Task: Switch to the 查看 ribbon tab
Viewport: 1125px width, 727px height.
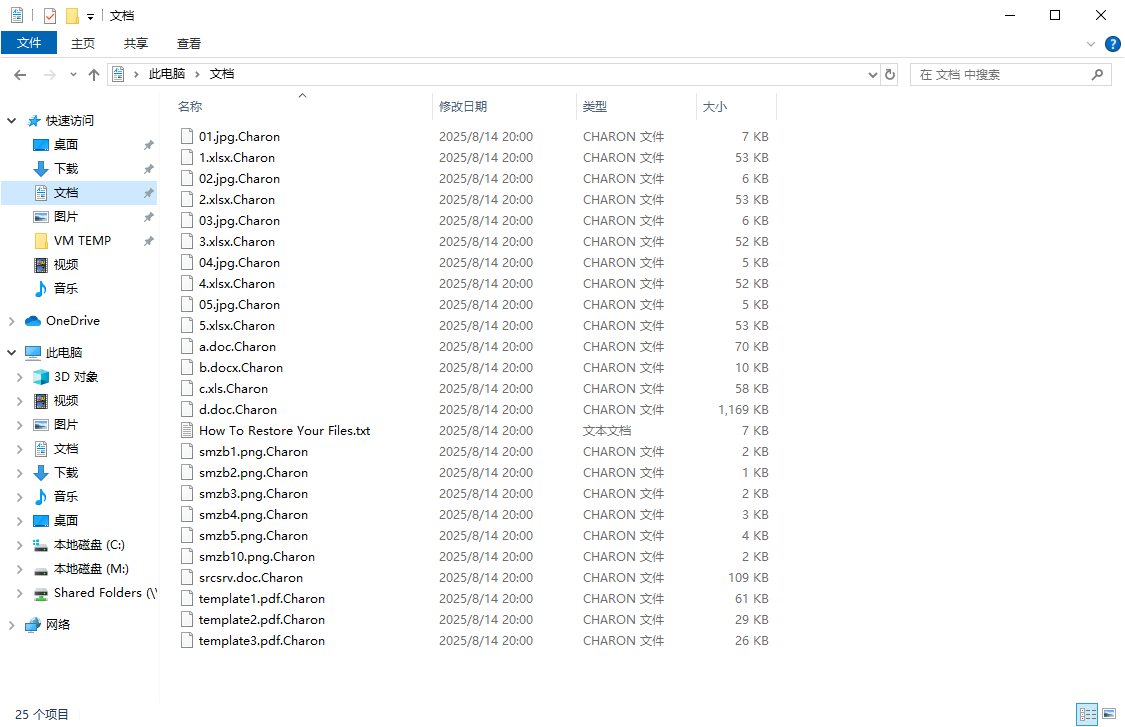Action: pyautogui.click(x=189, y=43)
